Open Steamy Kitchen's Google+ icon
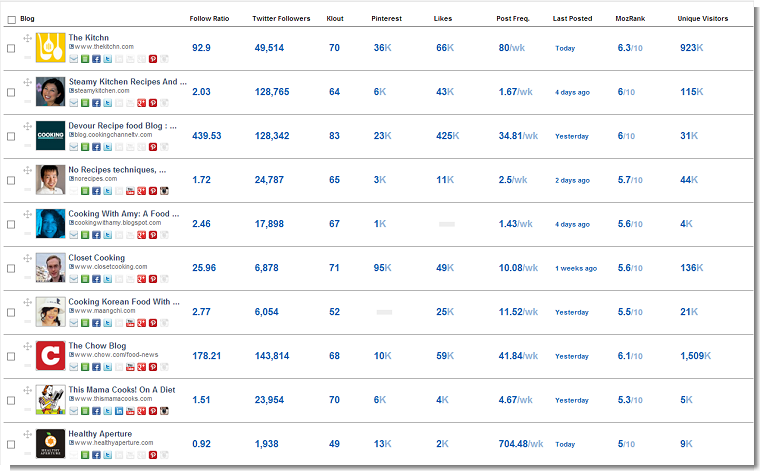The image size is (760, 471). click(x=142, y=103)
